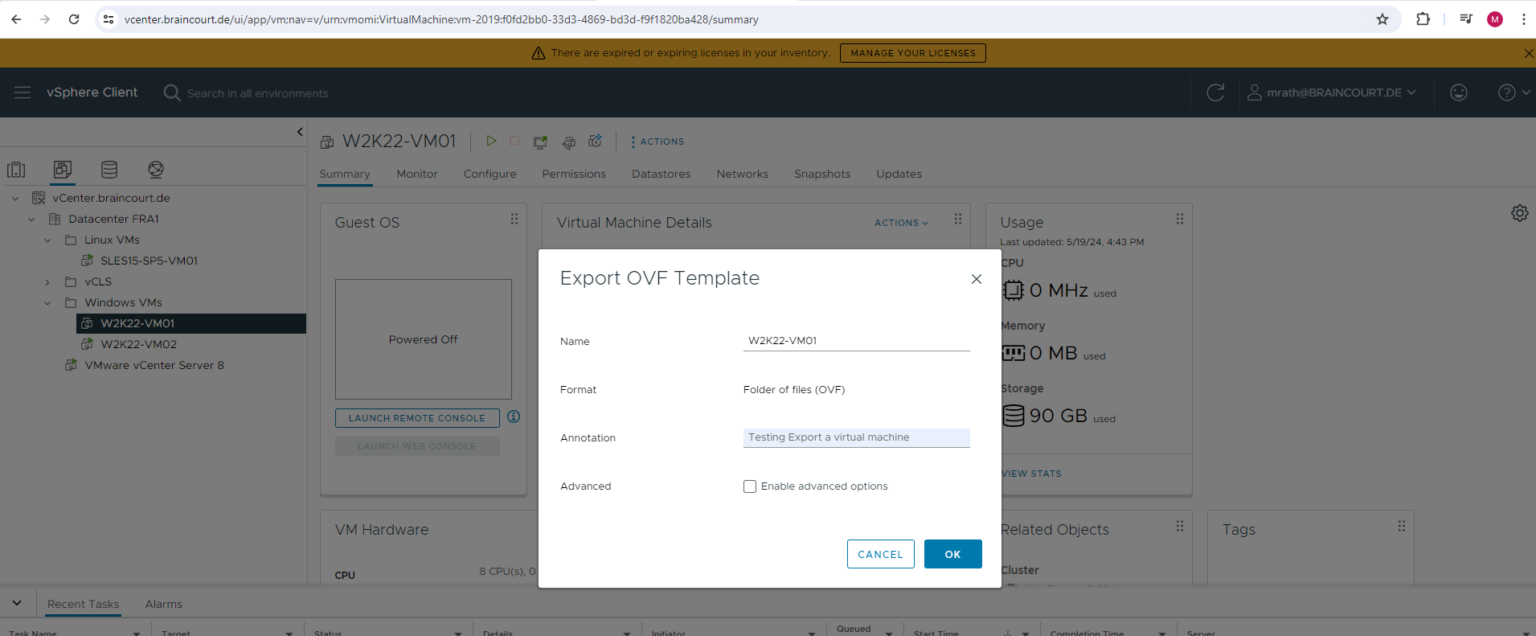Switch to the Storage inventory icon
This screenshot has height=636, width=1536.
point(109,169)
